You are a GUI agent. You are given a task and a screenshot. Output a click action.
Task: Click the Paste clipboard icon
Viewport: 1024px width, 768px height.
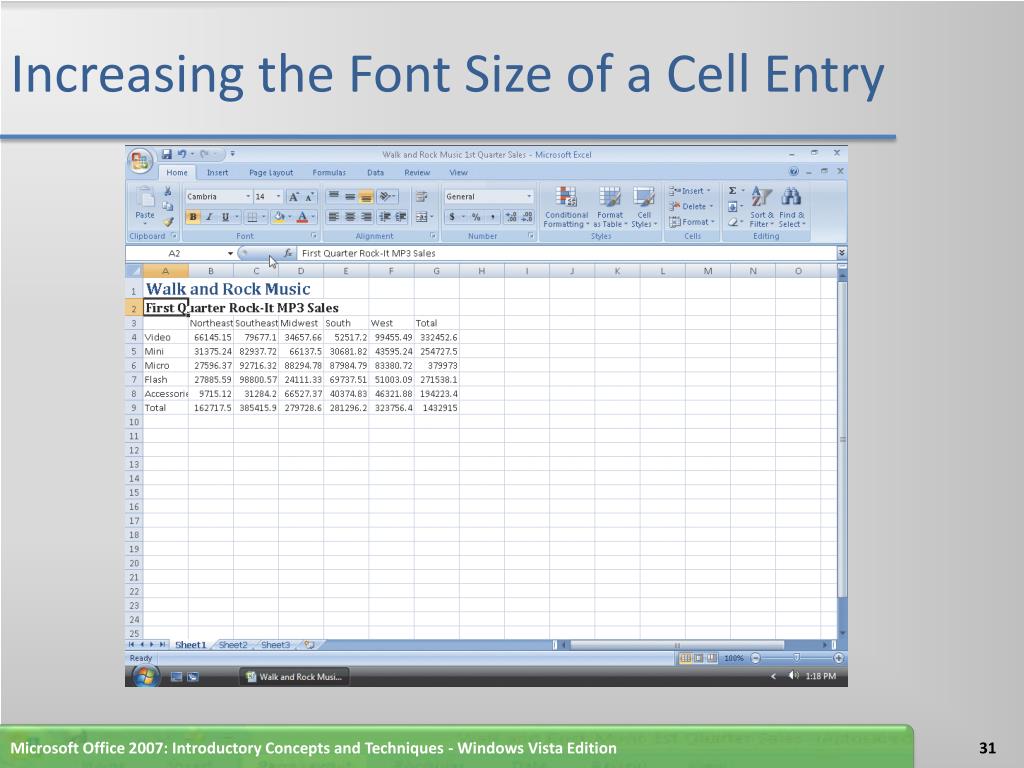[145, 197]
